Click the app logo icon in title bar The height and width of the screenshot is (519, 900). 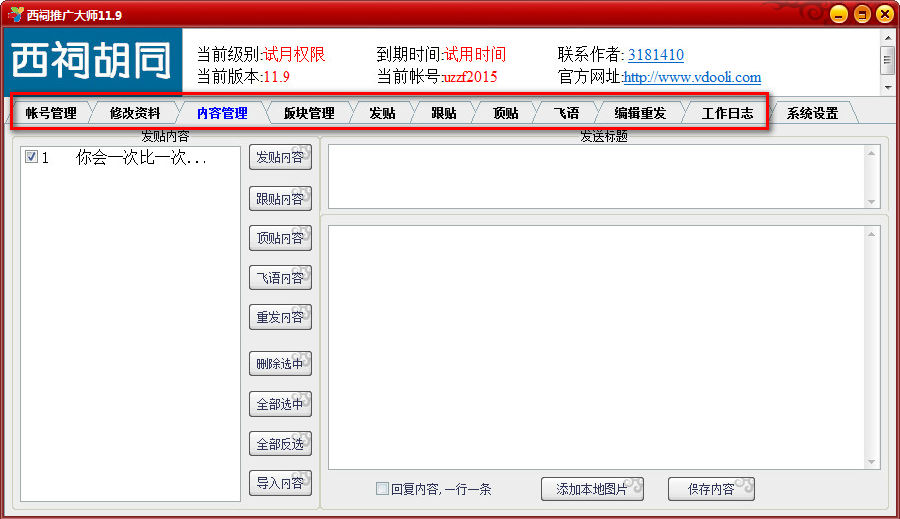pos(16,14)
